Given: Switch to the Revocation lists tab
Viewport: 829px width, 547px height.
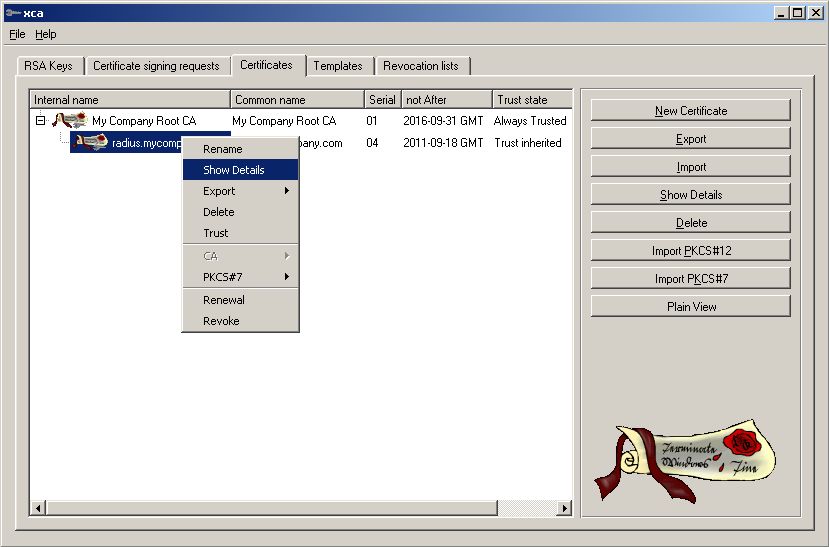Looking at the screenshot, I should [421, 66].
